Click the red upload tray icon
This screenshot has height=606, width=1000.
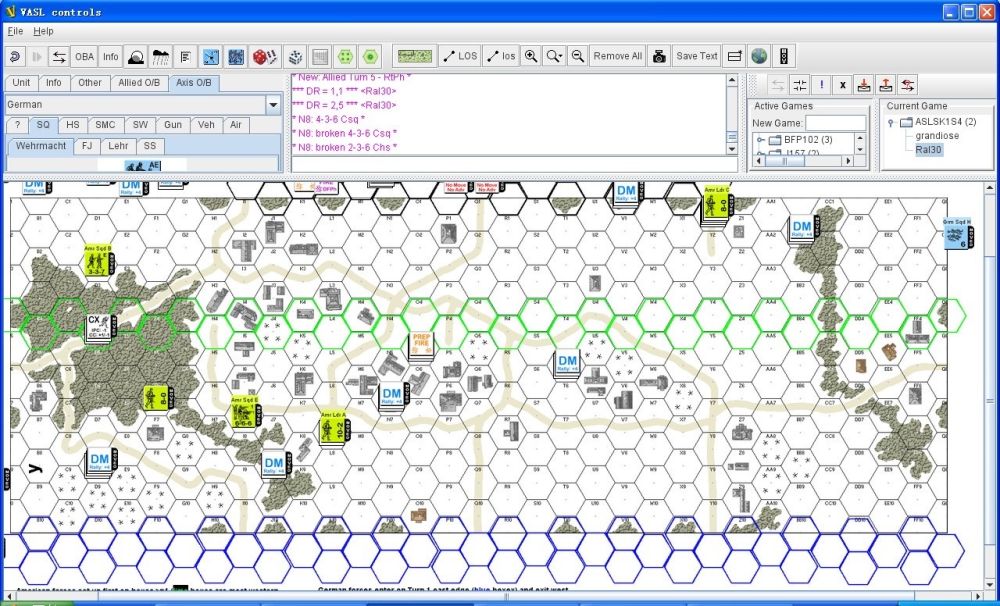point(886,85)
